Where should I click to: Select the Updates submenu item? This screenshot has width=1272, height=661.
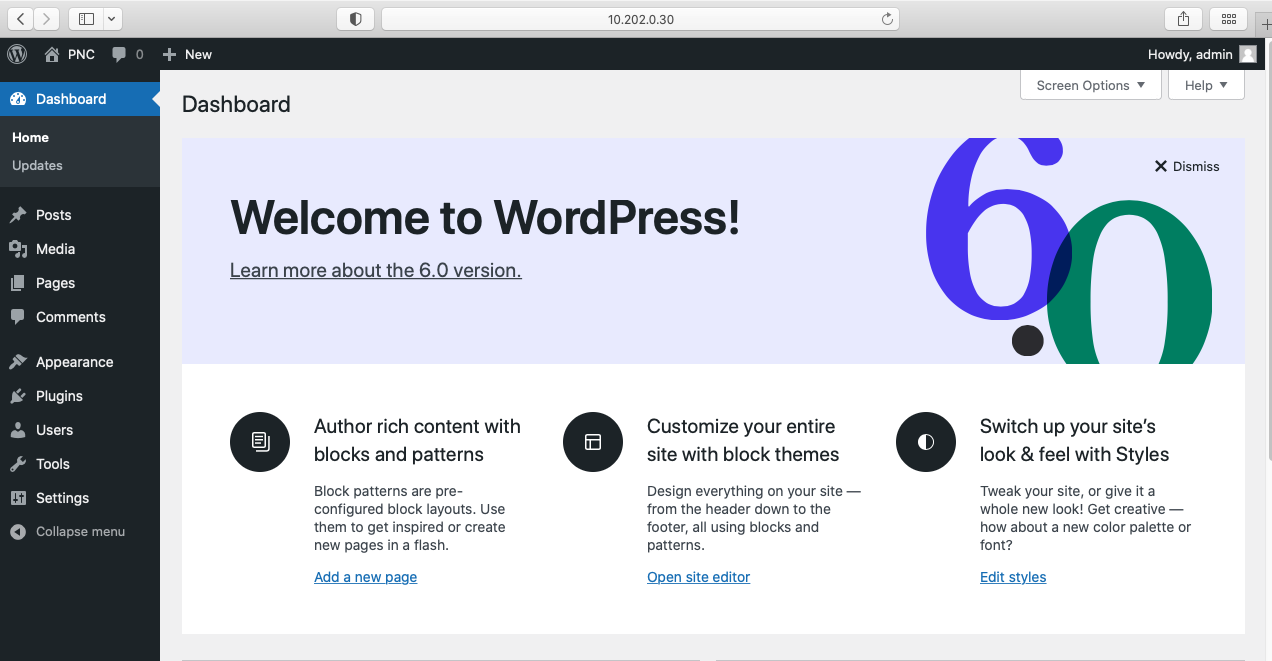point(37,166)
